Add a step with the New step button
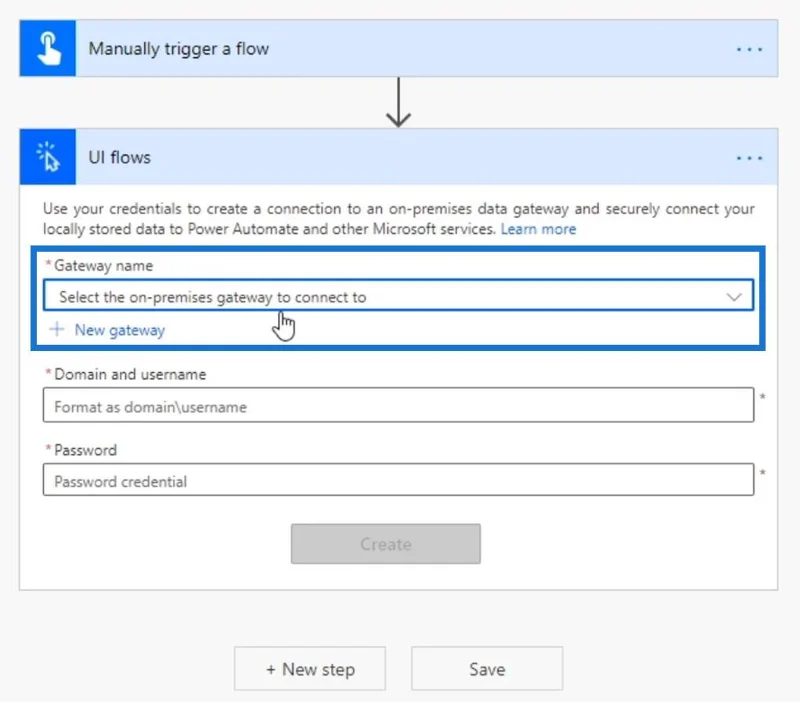 click(310, 669)
